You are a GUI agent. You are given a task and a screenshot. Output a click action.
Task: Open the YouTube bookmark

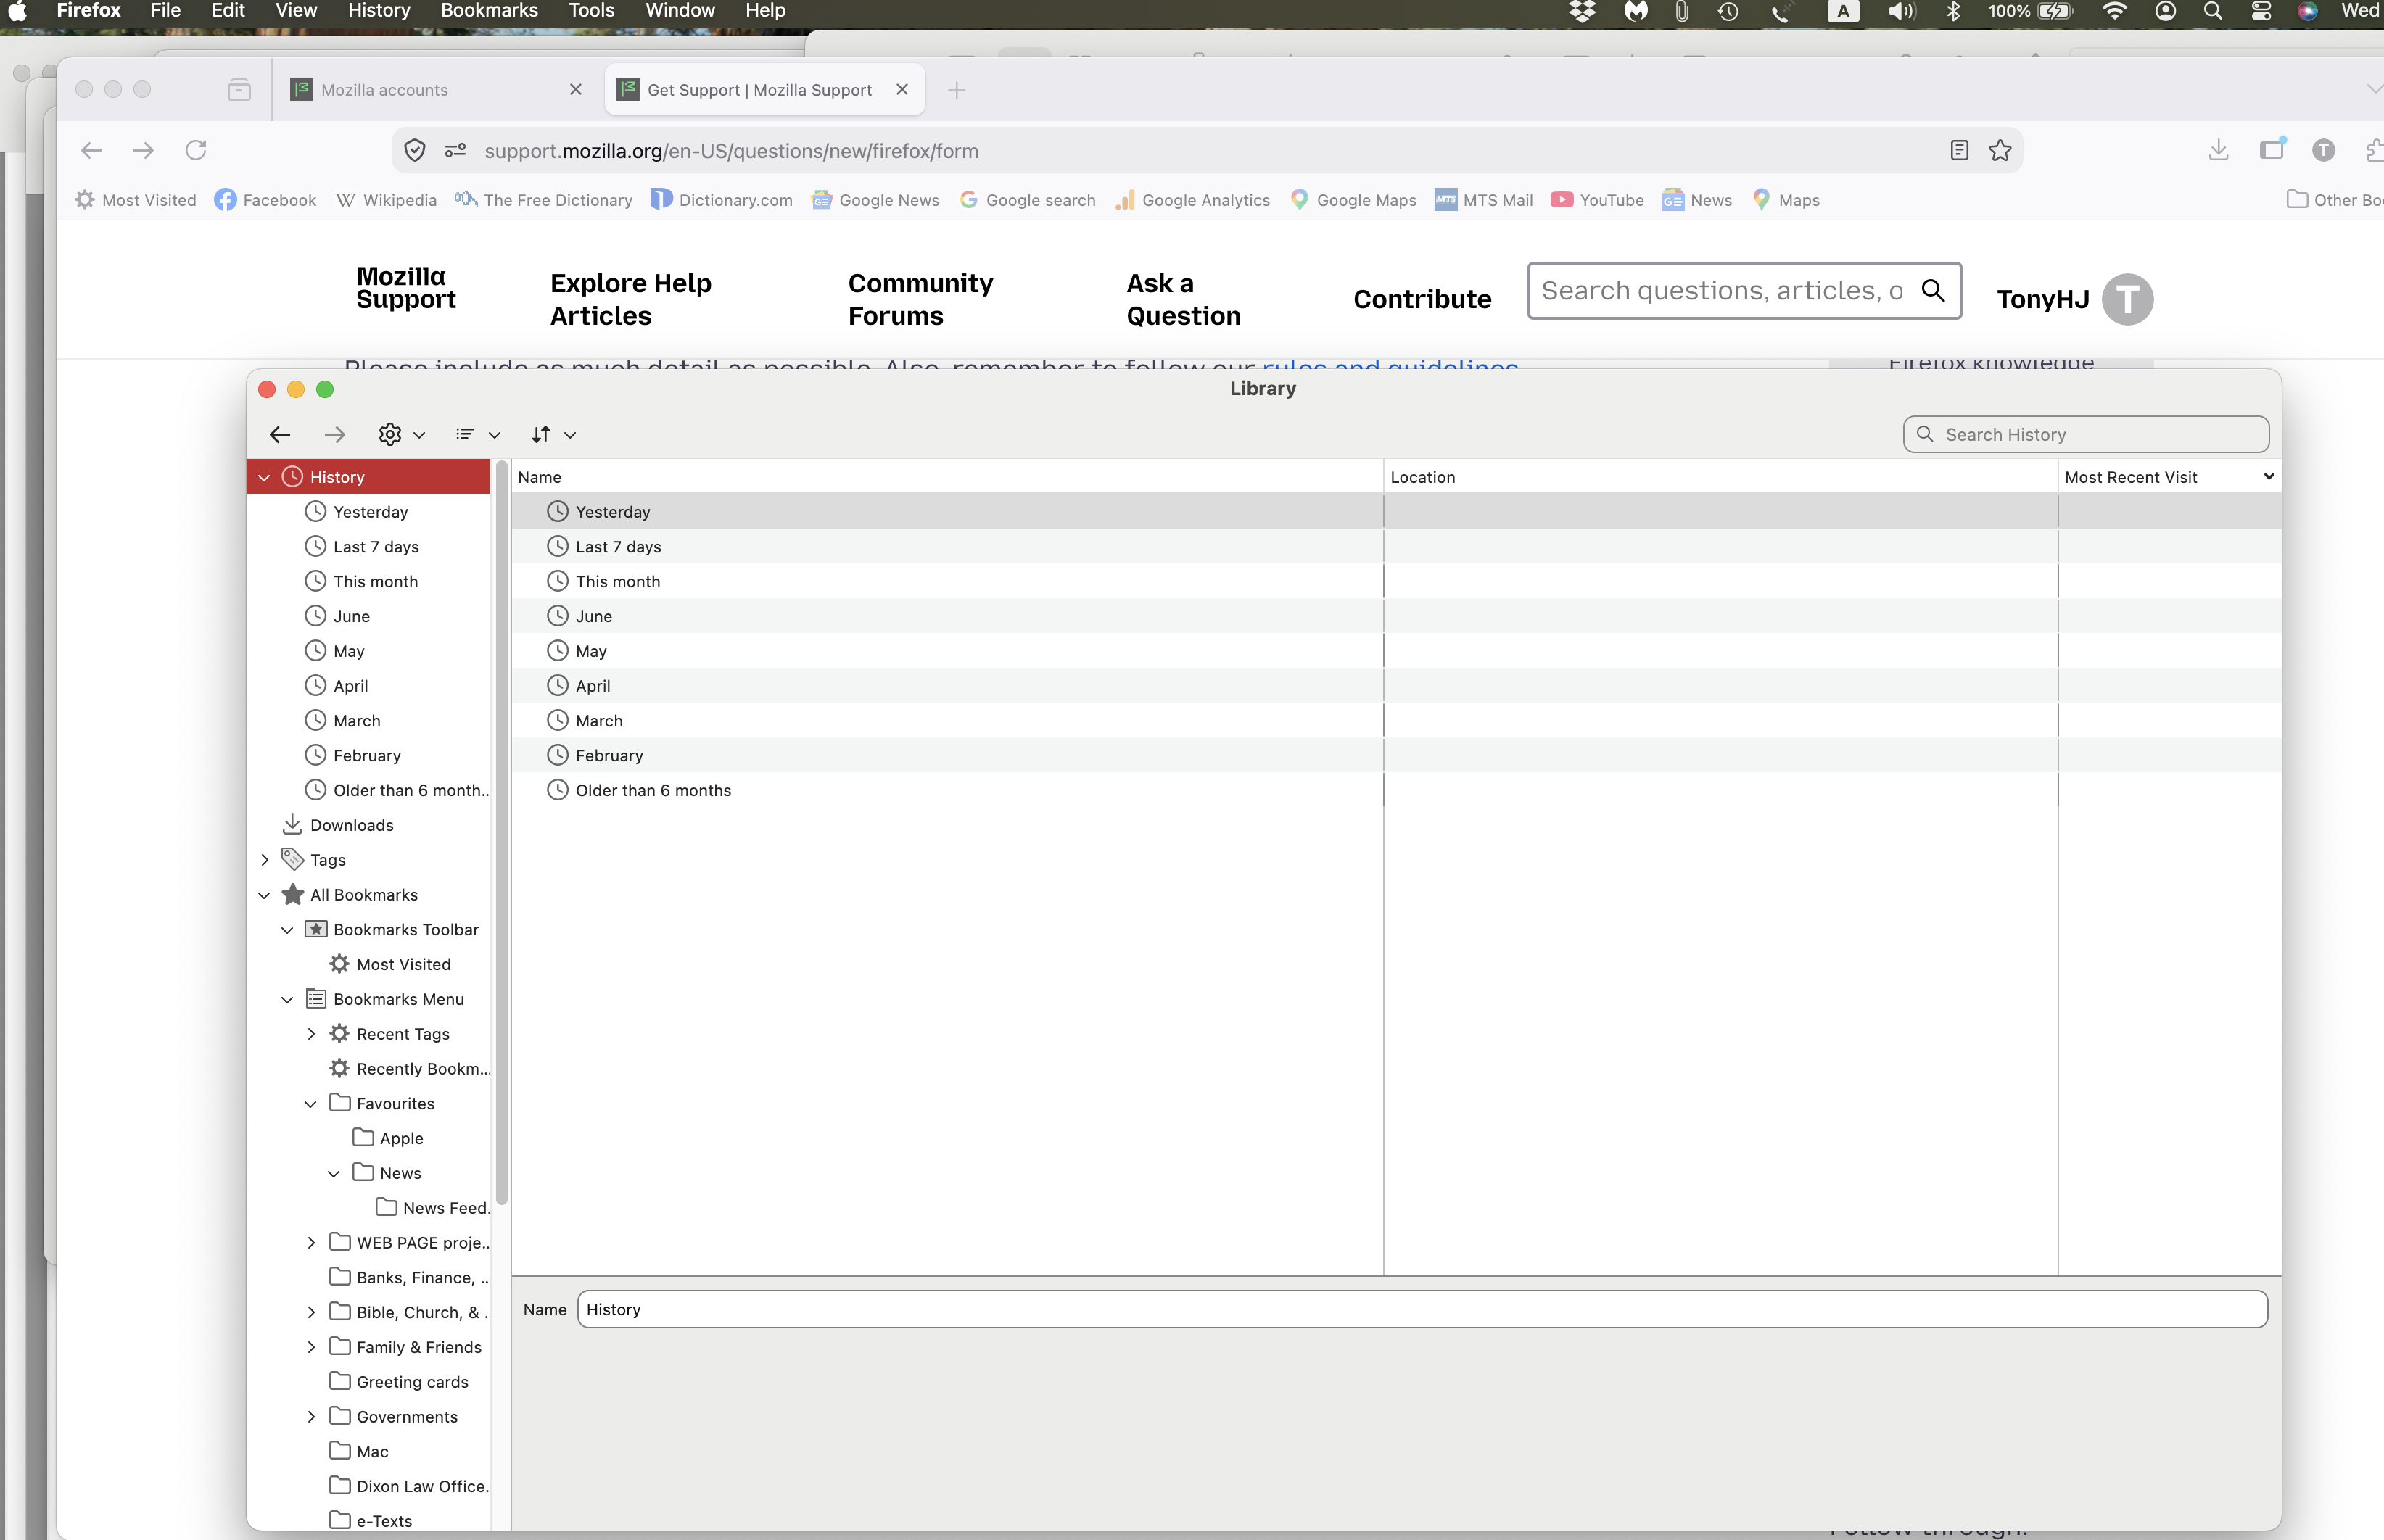pyautogui.click(x=1597, y=200)
